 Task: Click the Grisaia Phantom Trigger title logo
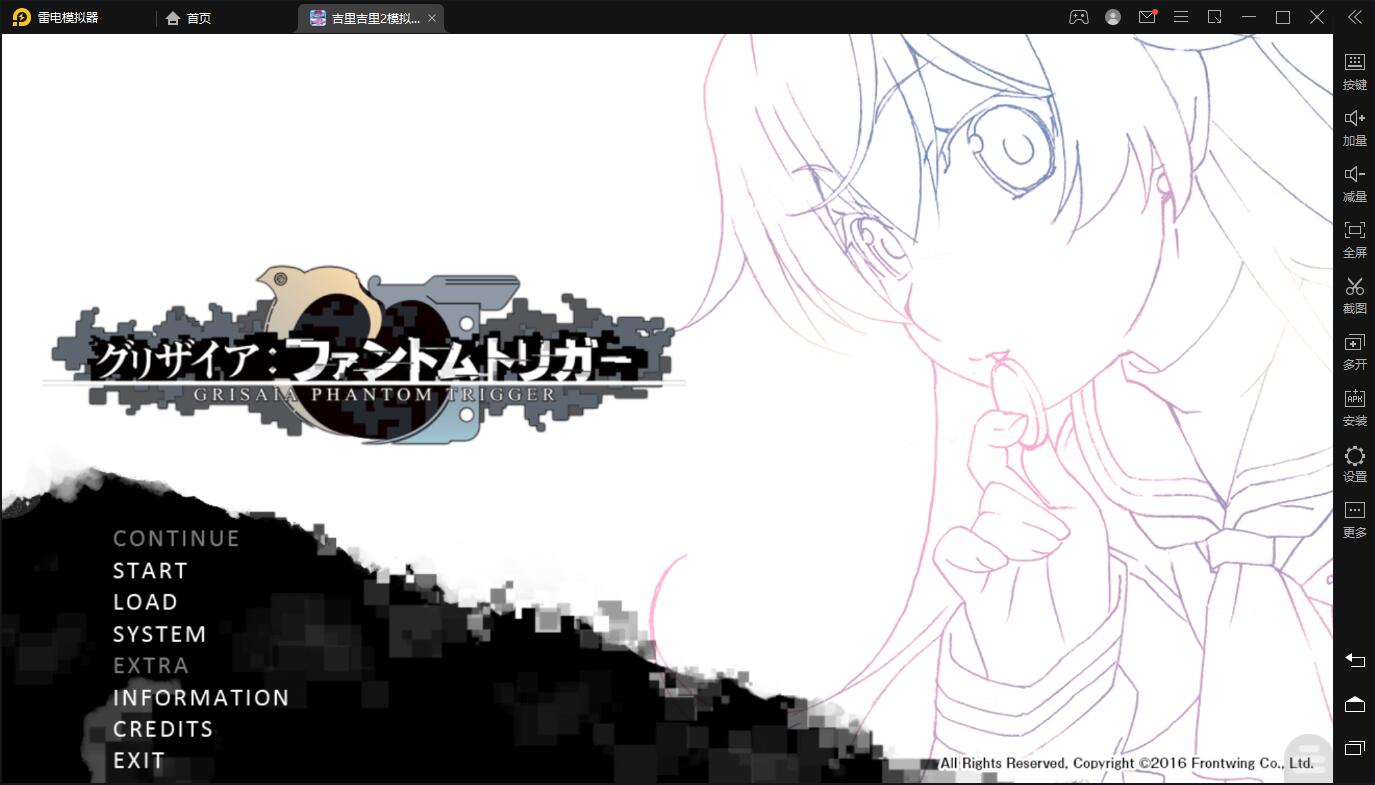tap(363, 354)
